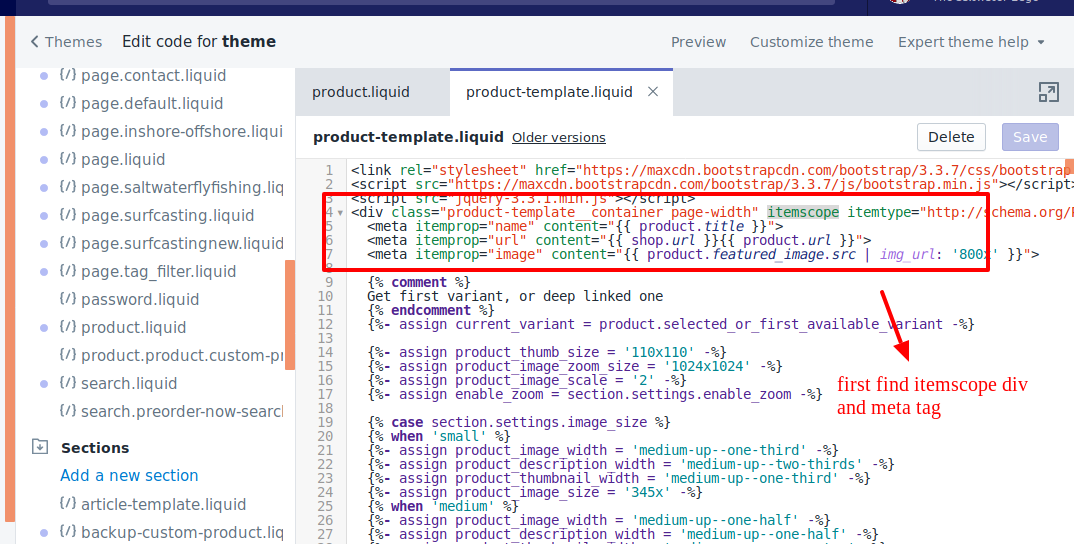Click liquid file icon beside page.saltwaterflyfishing
This screenshot has height=544, width=1074.
click(67, 187)
